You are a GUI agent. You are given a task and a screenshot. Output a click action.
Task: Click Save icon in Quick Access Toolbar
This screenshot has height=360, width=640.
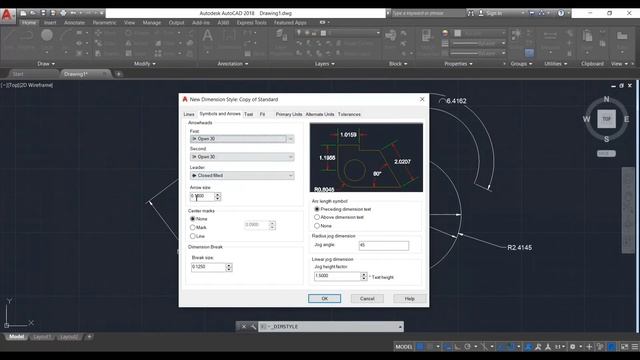click(x=43, y=13)
